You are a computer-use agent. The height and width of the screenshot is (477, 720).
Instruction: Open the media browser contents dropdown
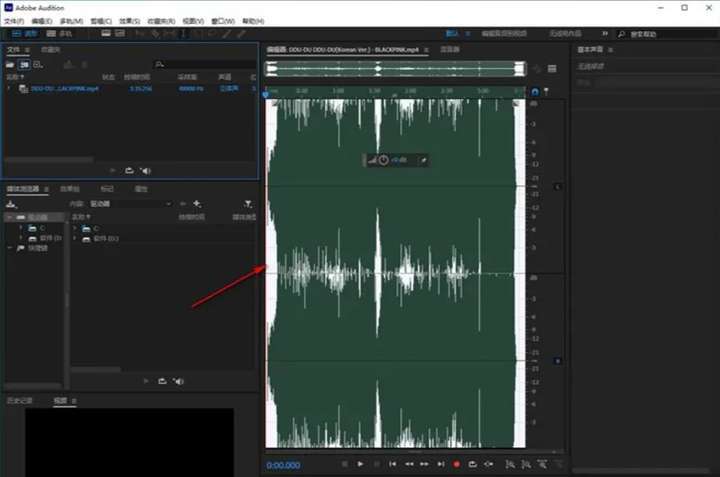click(131, 204)
